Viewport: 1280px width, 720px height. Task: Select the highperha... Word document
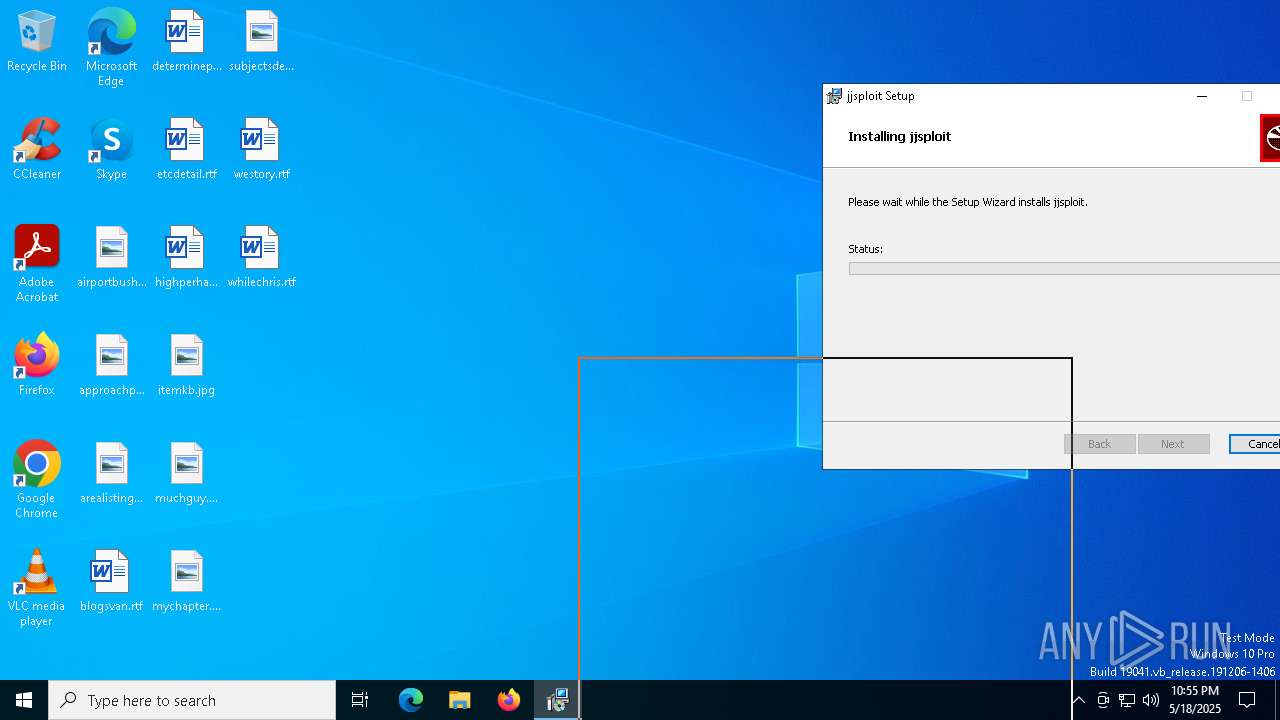[186, 258]
